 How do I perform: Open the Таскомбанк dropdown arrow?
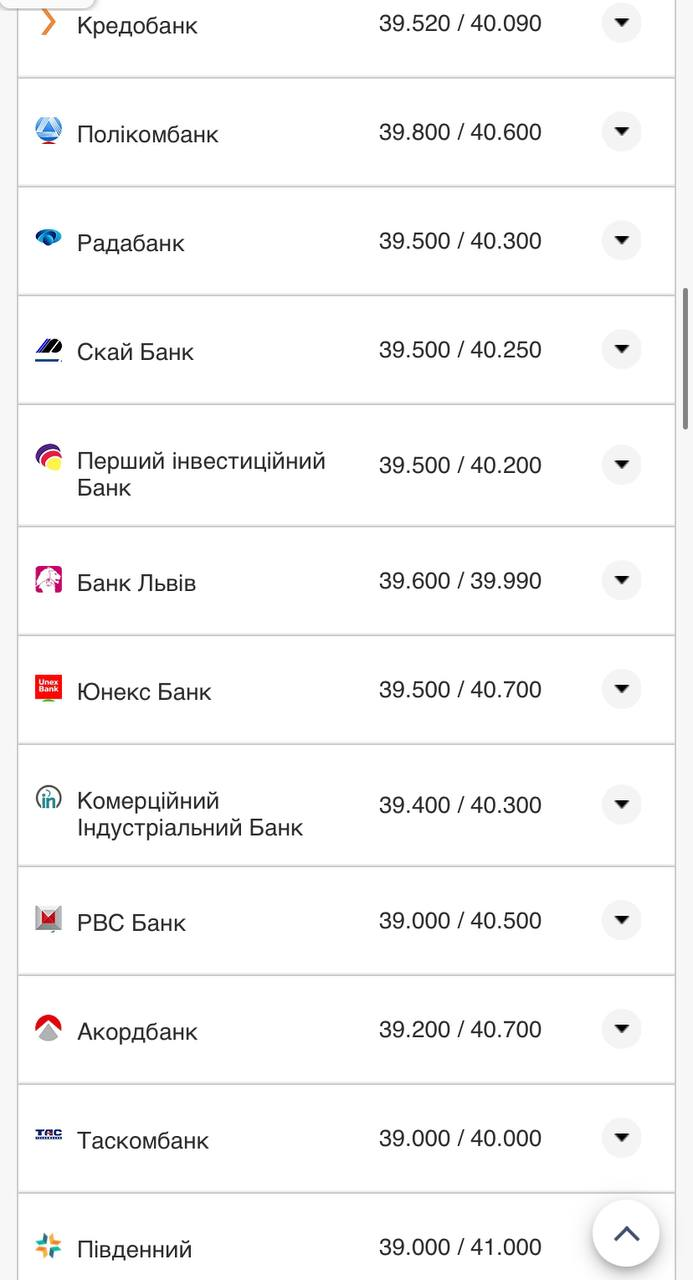point(621,1137)
